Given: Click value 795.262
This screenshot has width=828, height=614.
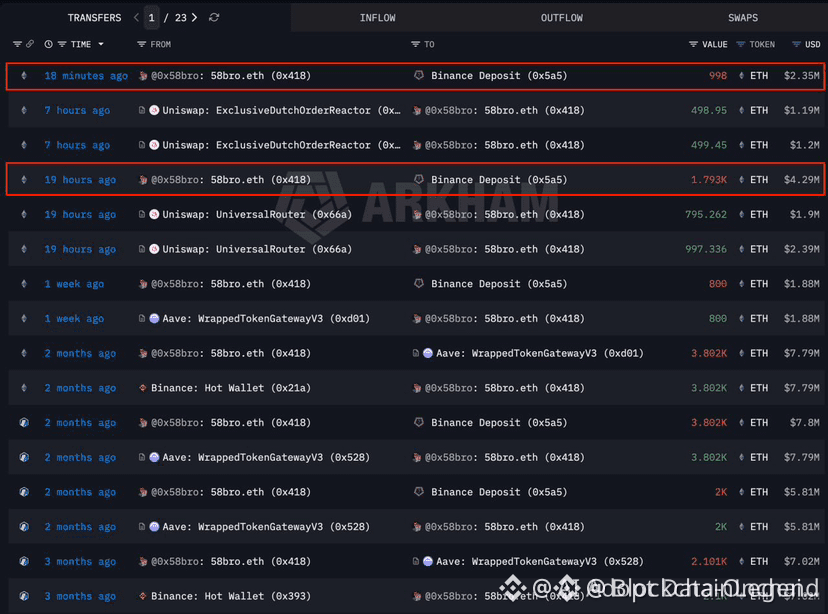Looking at the screenshot, I should pyautogui.click(x=706, y=215).
